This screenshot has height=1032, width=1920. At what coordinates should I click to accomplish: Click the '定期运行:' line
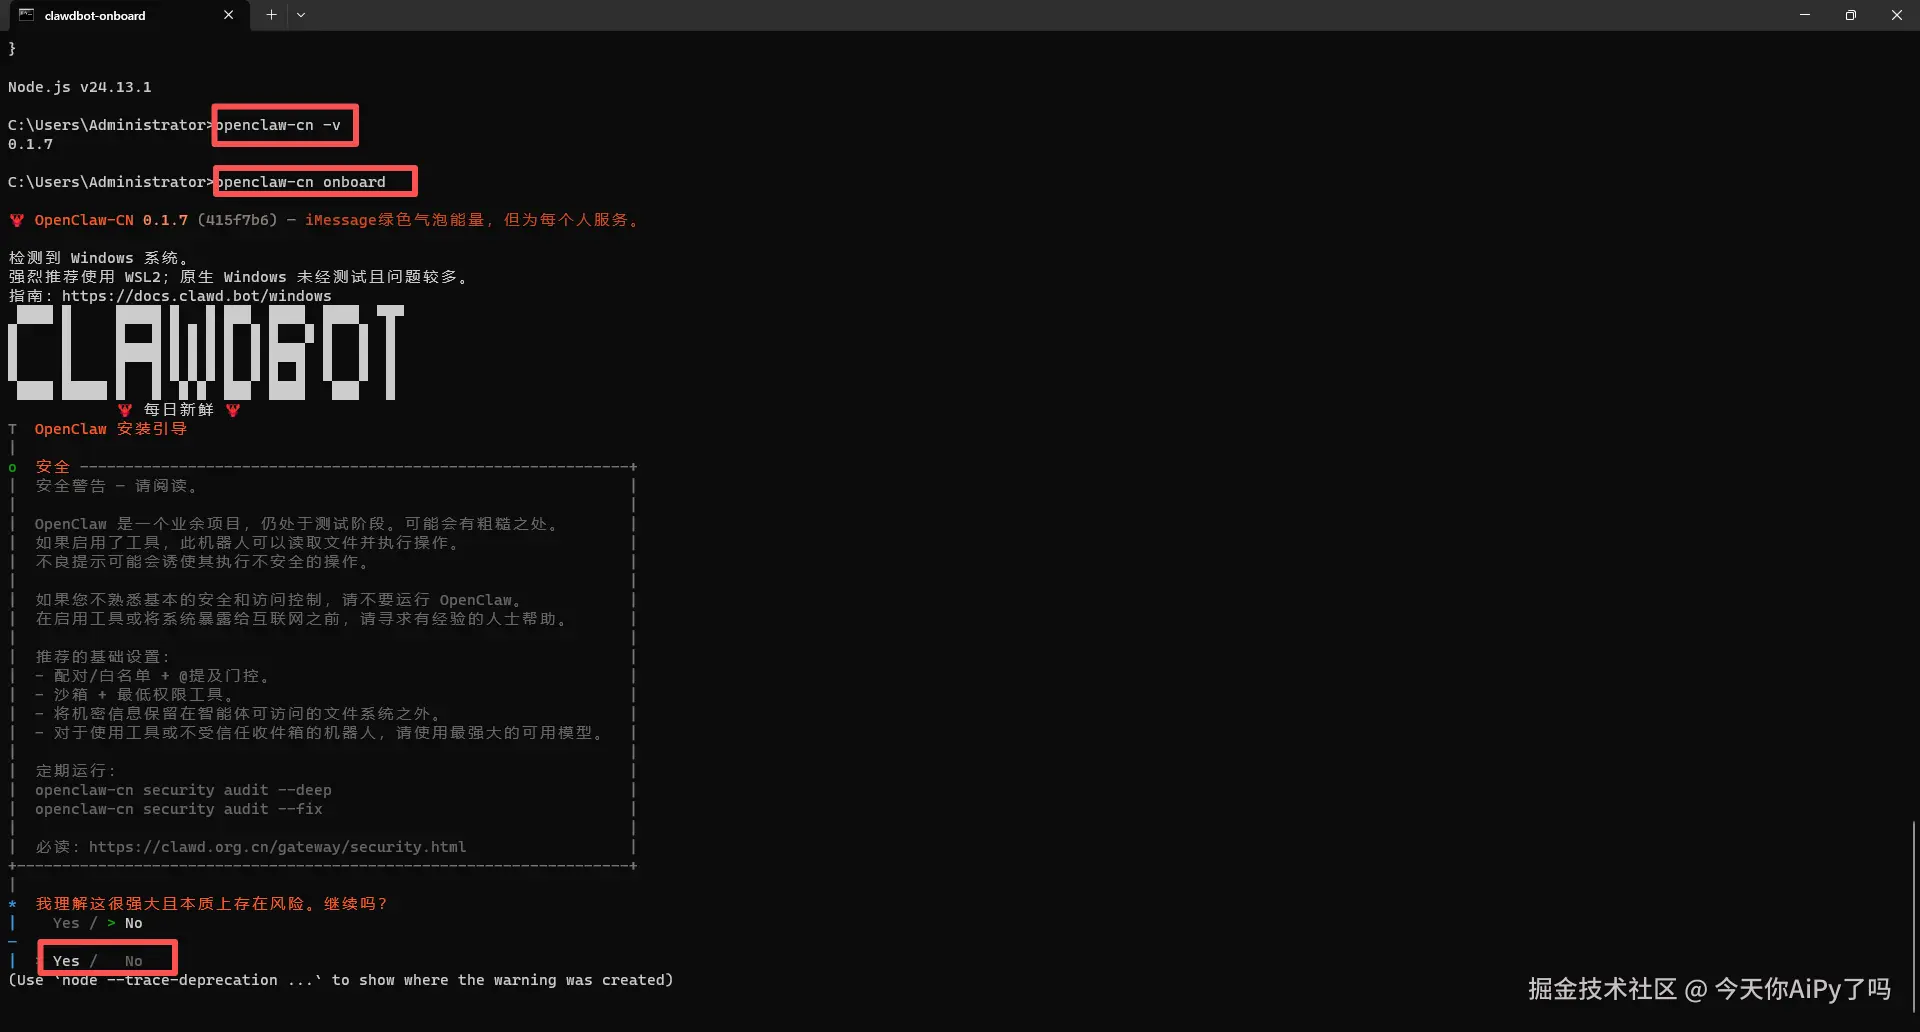point(76,771)
